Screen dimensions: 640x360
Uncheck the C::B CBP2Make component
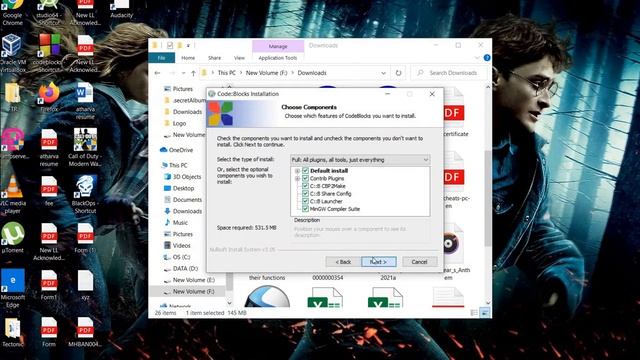click(305, 186)
